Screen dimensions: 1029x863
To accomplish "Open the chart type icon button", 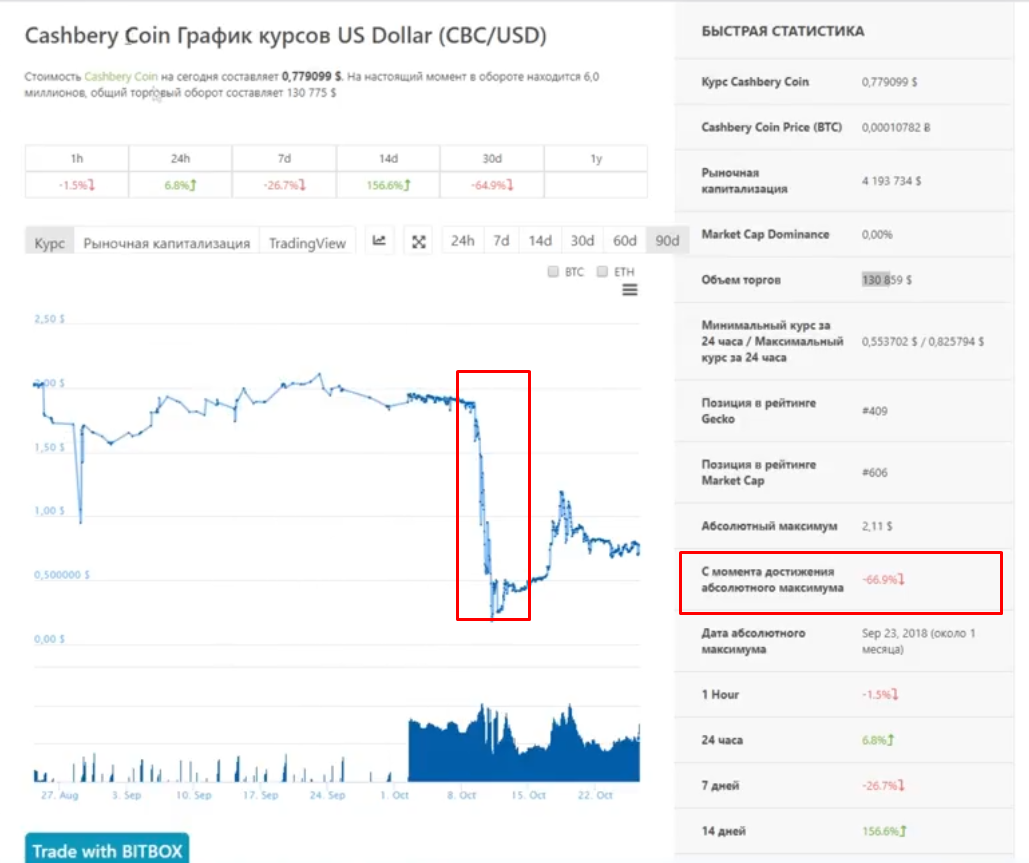I will tap(379, 241).
